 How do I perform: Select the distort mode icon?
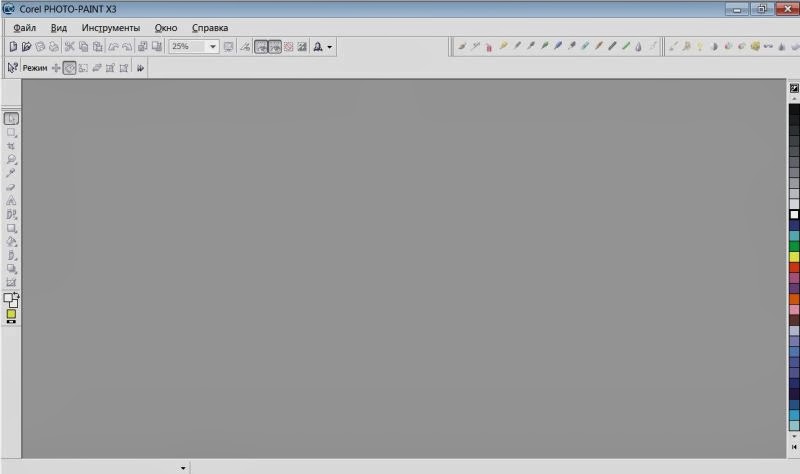tap(110, 68)
